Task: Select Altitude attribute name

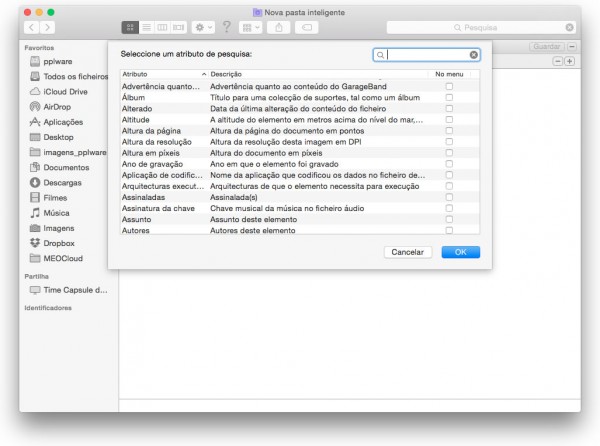Action: coord(135,120)
